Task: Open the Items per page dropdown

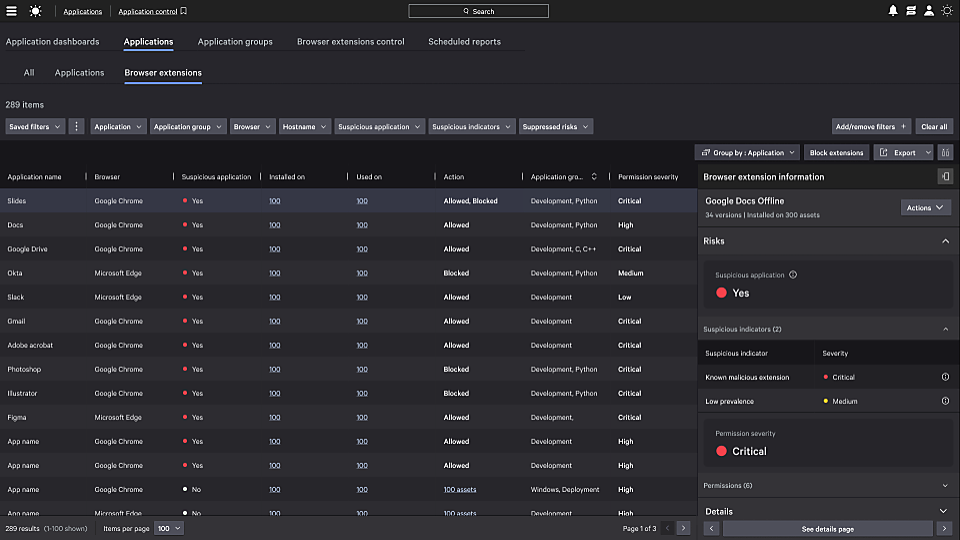Action: click(169, 528)
